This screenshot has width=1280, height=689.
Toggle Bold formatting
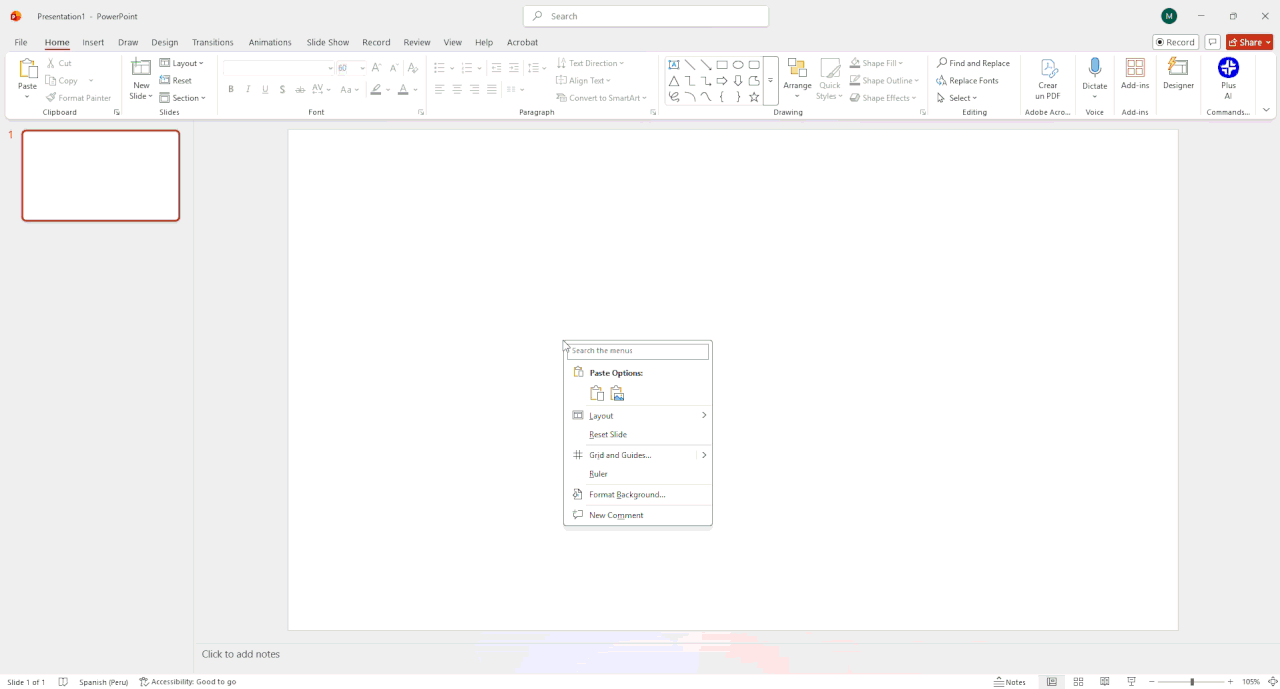[231, 89]
